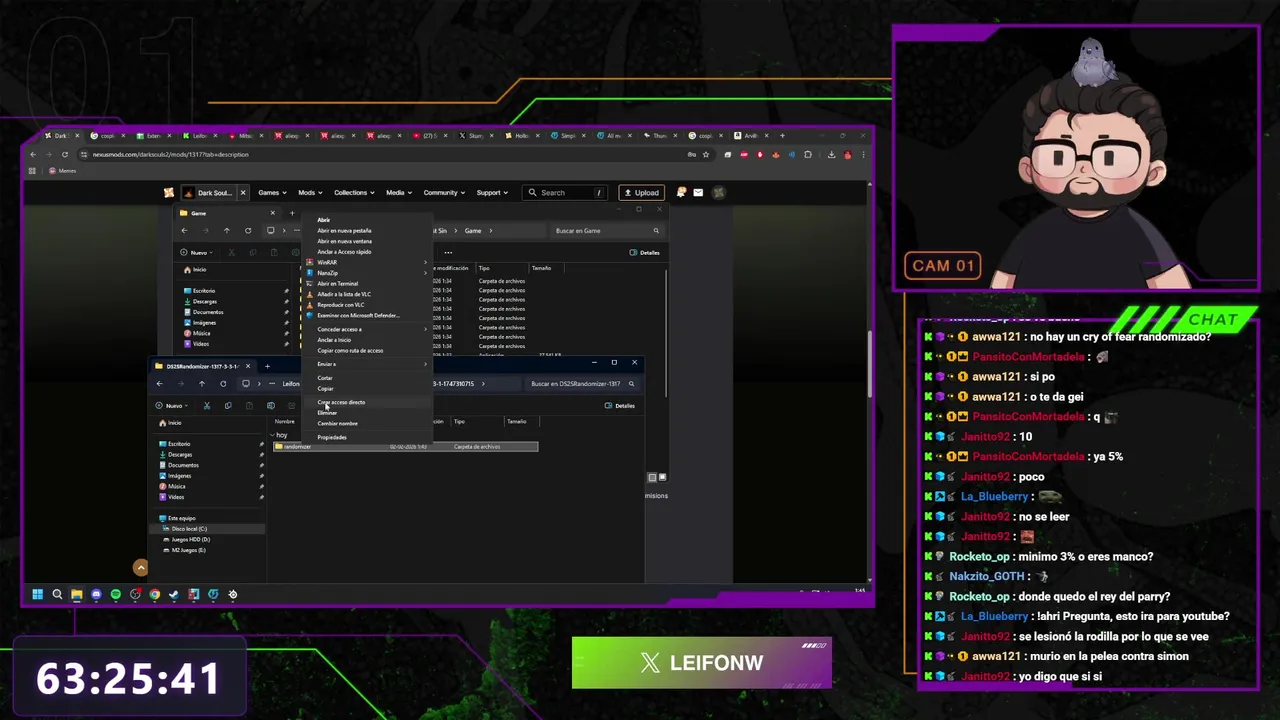This screenshot has height=720, width=1280.
Task: Click Copy icon in DS2SRandomizer window toolbar
Action: click(228, 405)
